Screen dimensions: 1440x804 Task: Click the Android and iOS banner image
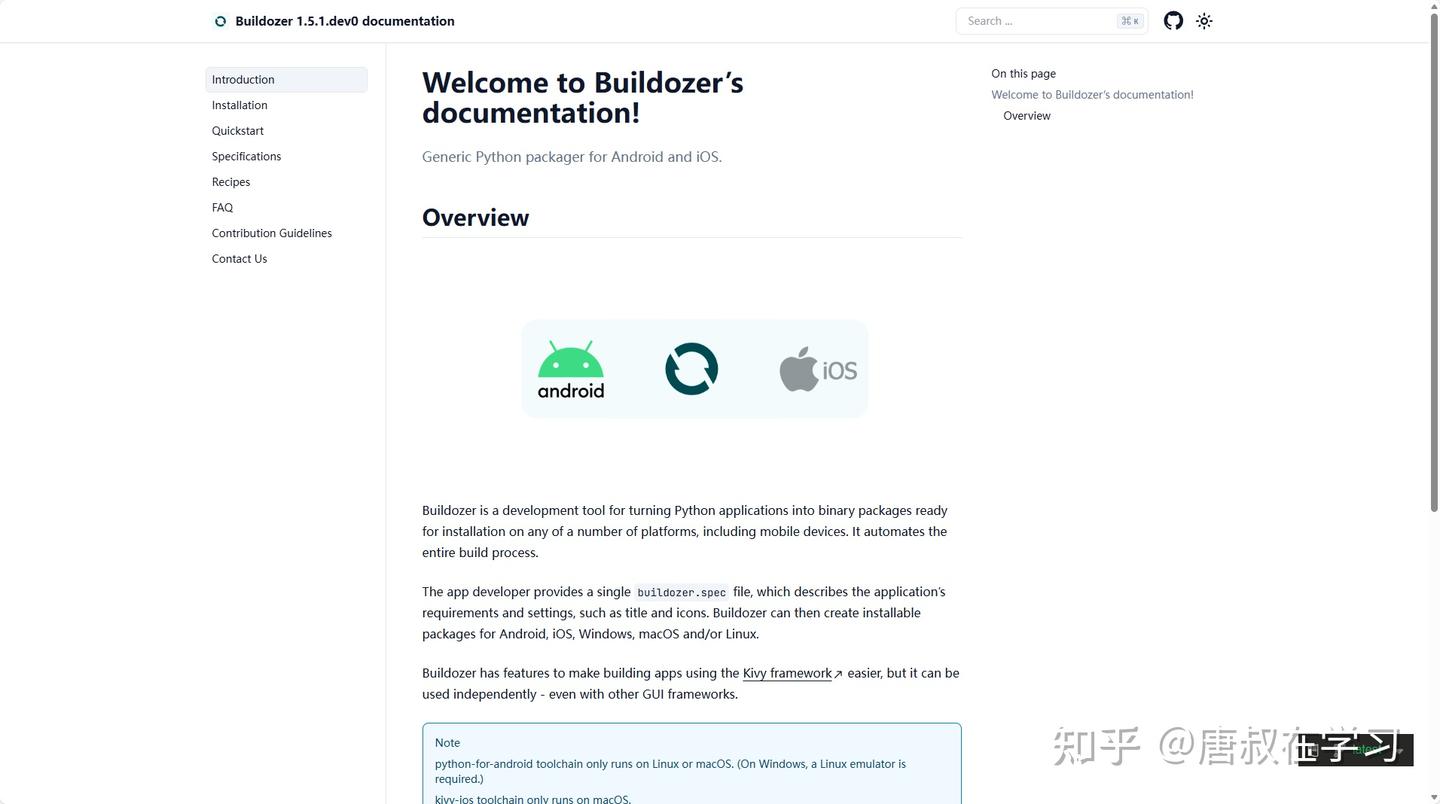click(x=694, y=369)
